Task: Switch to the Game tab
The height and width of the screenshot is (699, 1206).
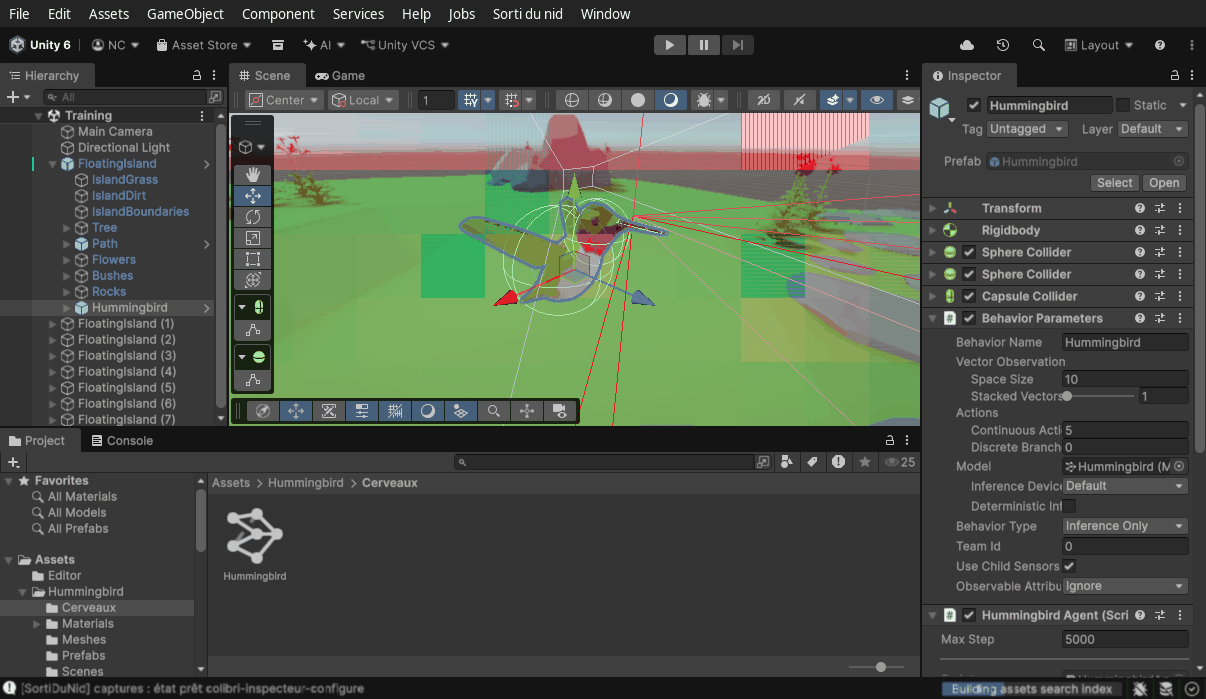Action: (339, 75)
